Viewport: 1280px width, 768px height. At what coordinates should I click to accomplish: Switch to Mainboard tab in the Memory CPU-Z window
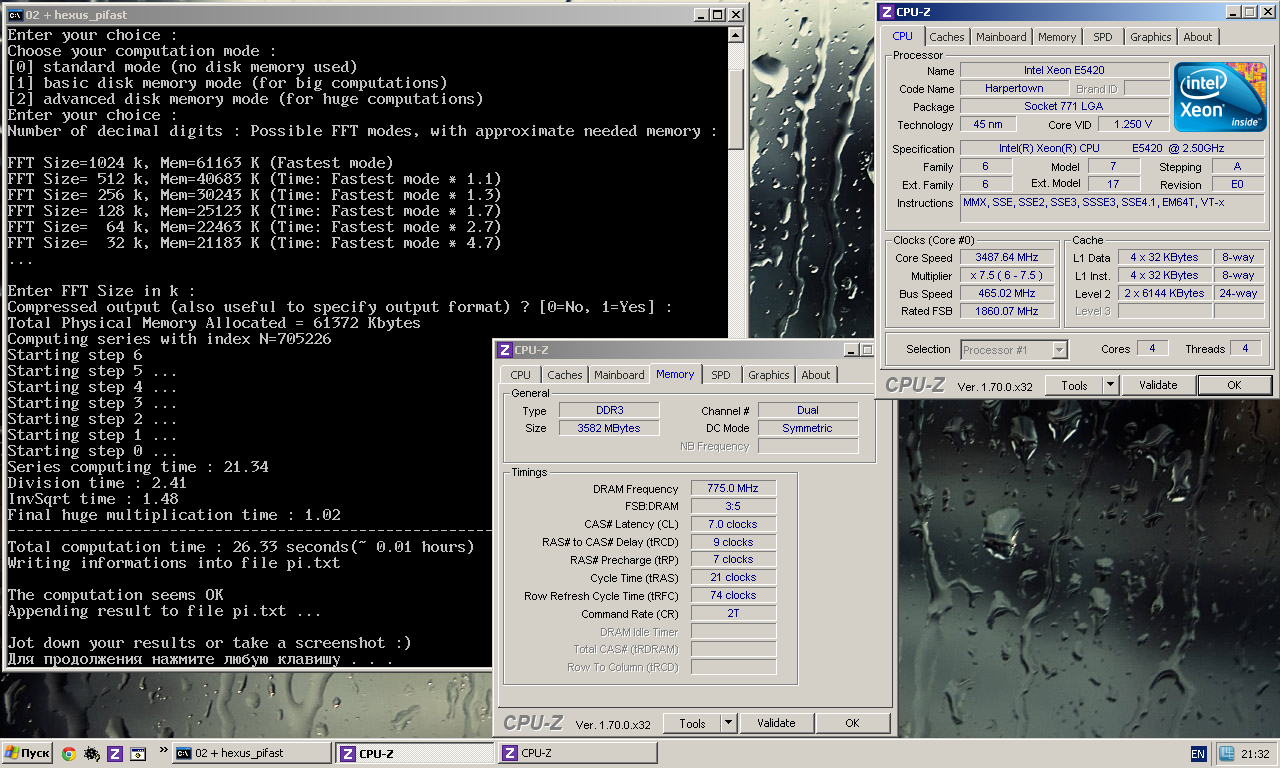(x=619, y=375)
